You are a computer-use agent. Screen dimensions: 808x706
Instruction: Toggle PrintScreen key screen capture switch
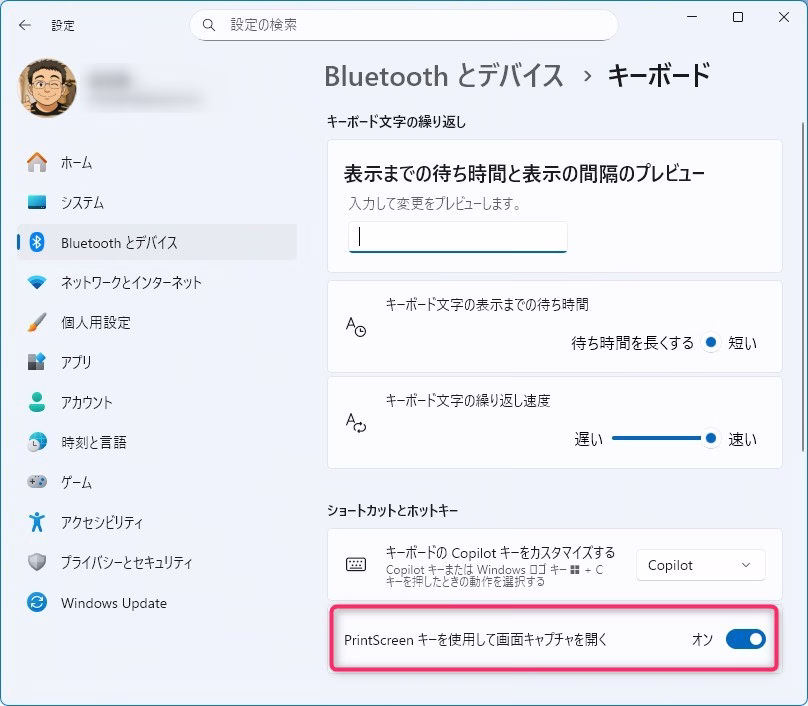(x=745, y=638)
